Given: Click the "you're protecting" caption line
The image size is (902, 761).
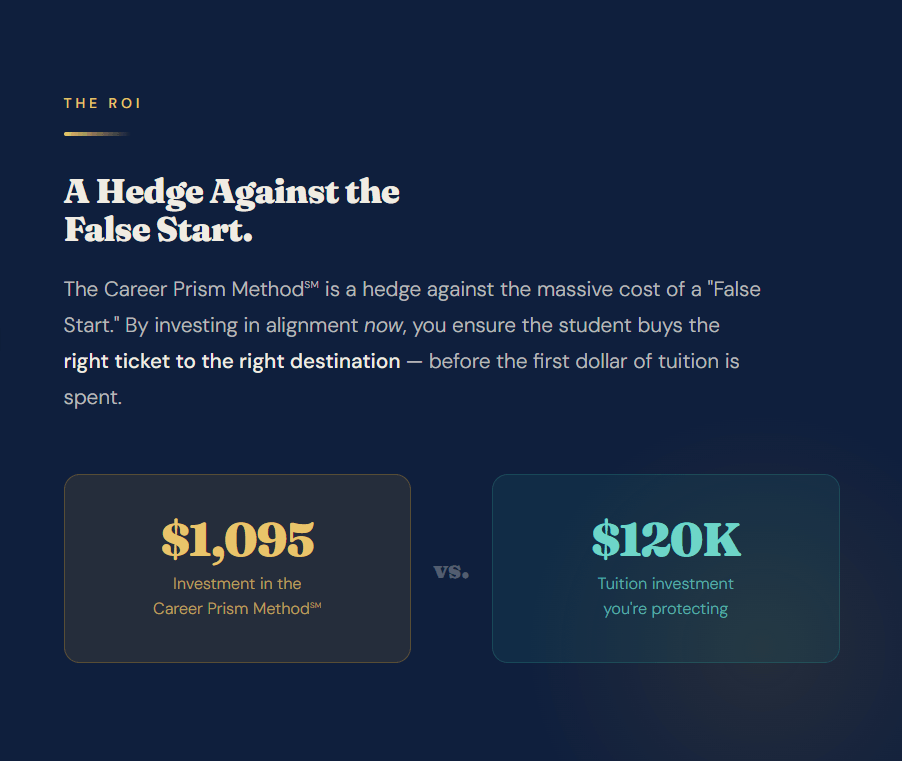Looking at the screenshot, I should [x=666, y=608].
